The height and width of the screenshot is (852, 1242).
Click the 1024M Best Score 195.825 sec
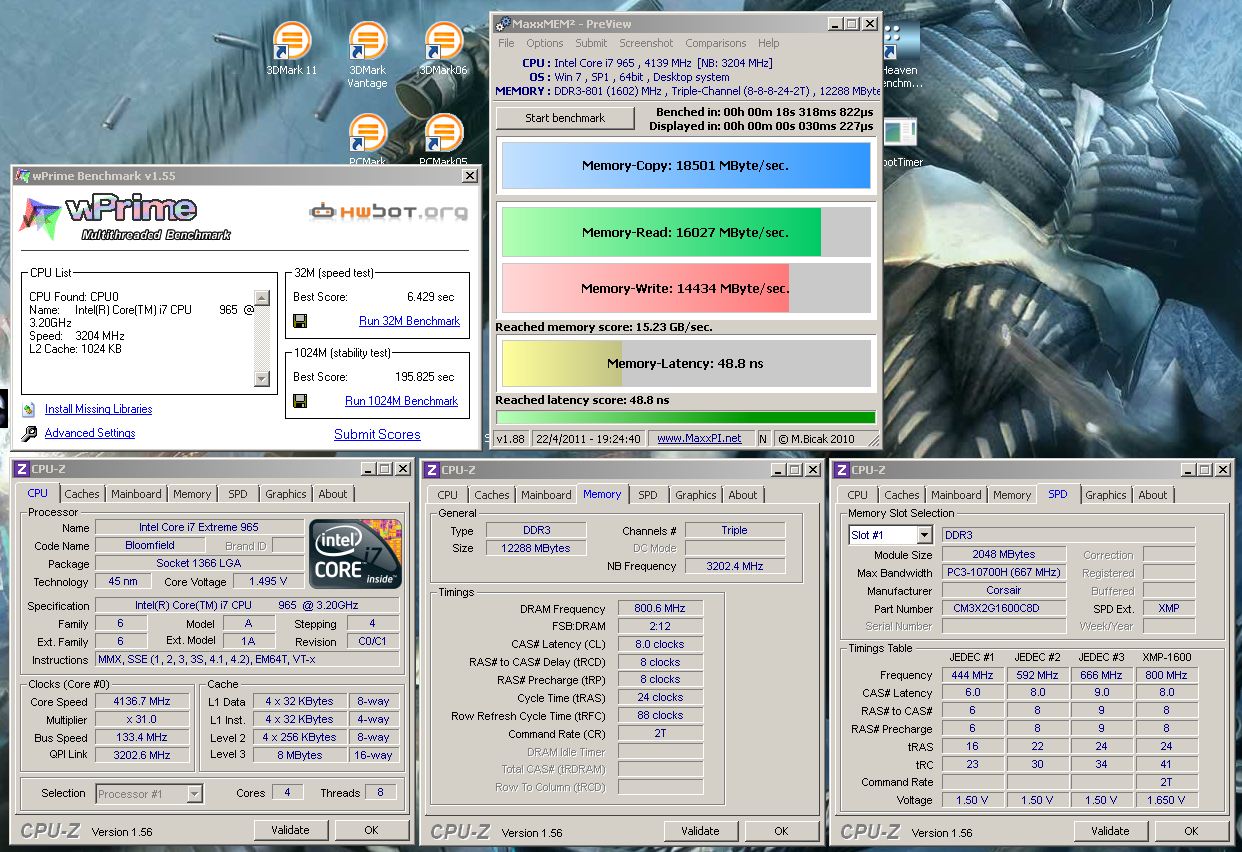coord(425,377)
